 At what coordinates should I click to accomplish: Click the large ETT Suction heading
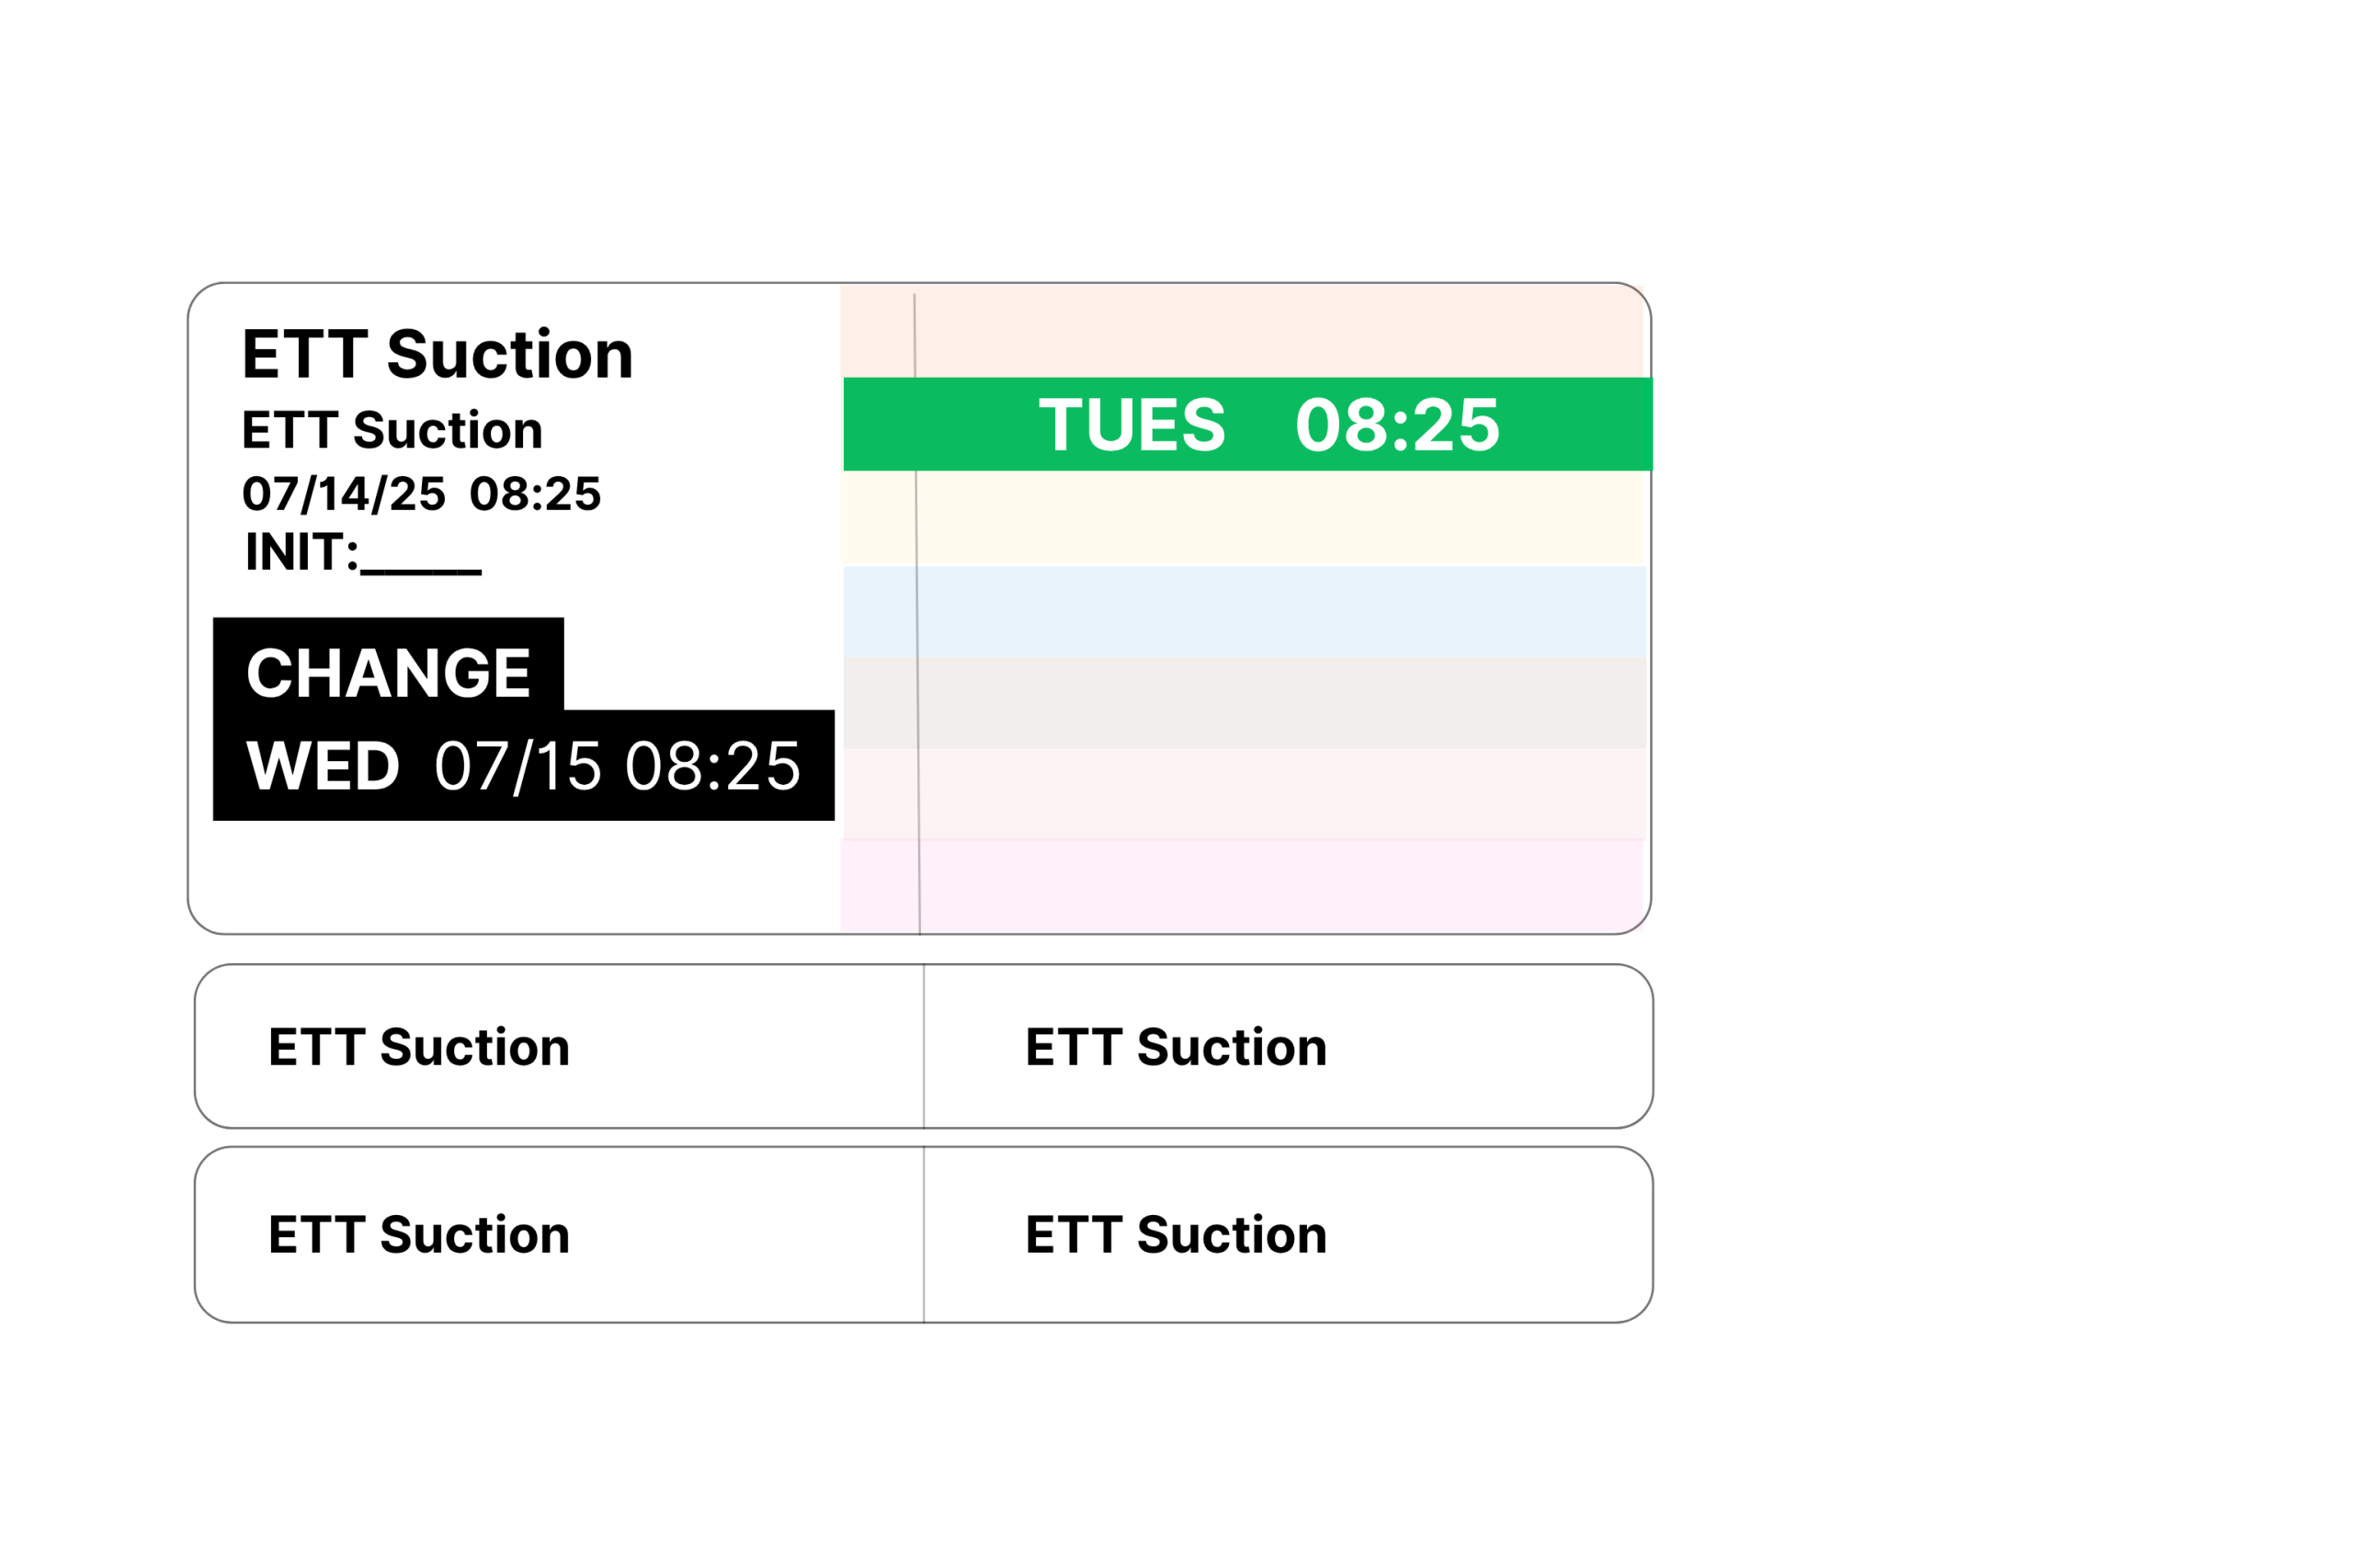(437, 354)
